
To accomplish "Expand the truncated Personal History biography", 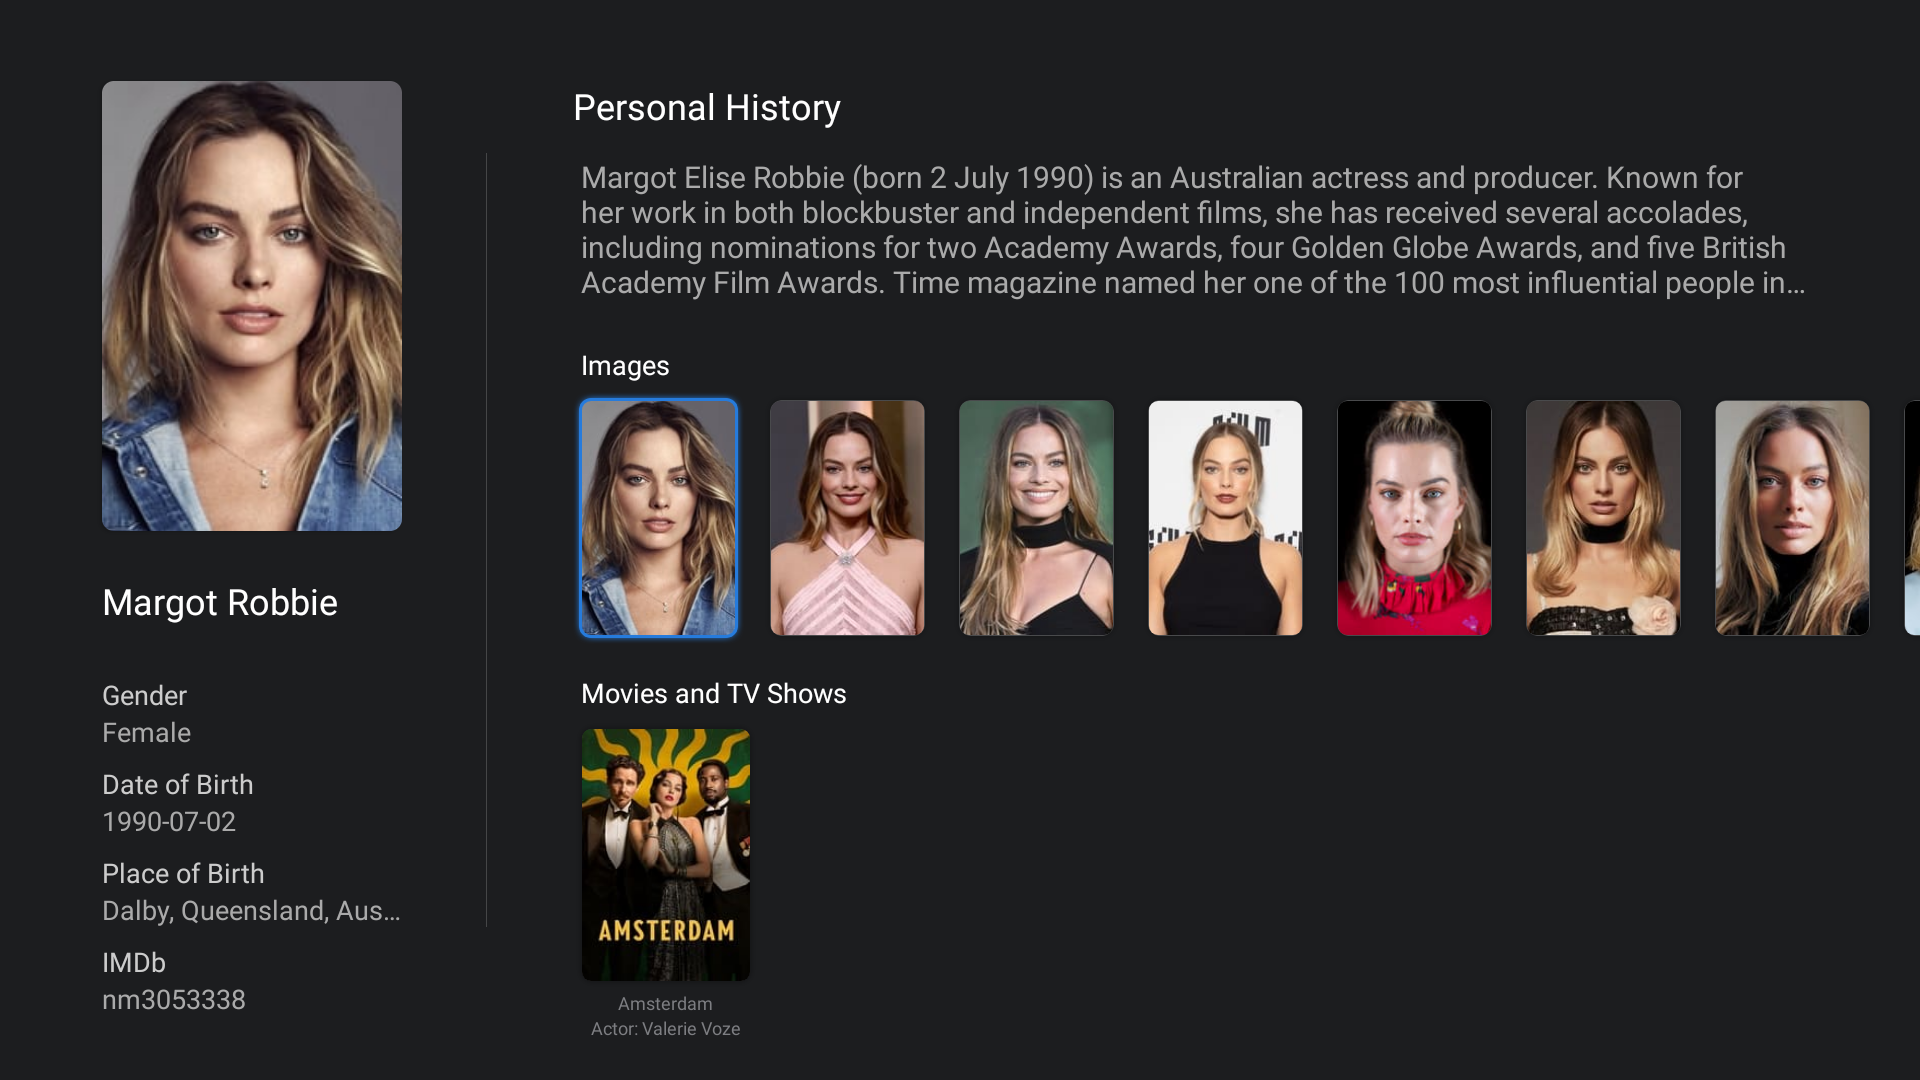I will tap(1193, 230).
